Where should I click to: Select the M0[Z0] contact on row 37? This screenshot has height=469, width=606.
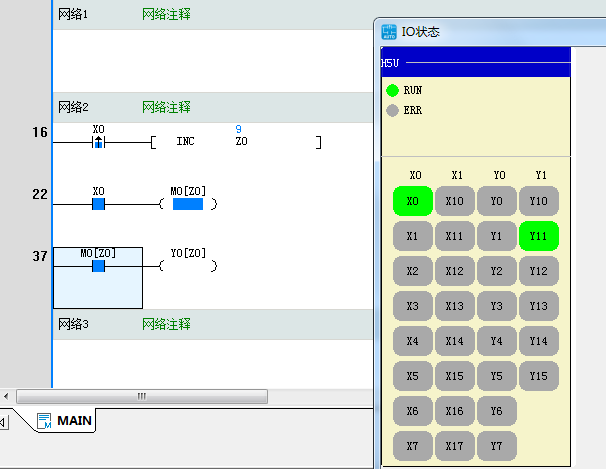click(x=98, y=266)
